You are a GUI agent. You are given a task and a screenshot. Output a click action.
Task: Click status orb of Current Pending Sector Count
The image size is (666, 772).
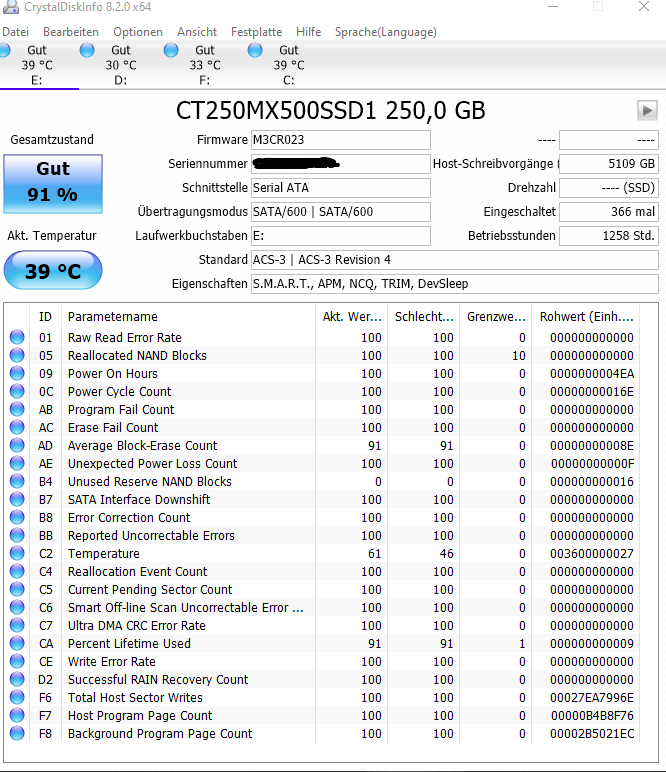tap(17, 589)
